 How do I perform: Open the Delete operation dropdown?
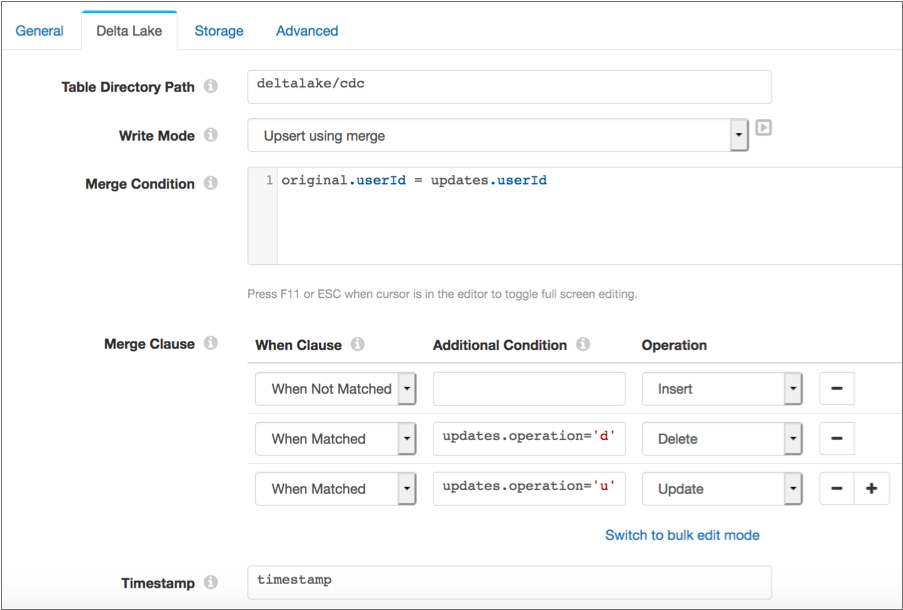(x=722, y=439)
